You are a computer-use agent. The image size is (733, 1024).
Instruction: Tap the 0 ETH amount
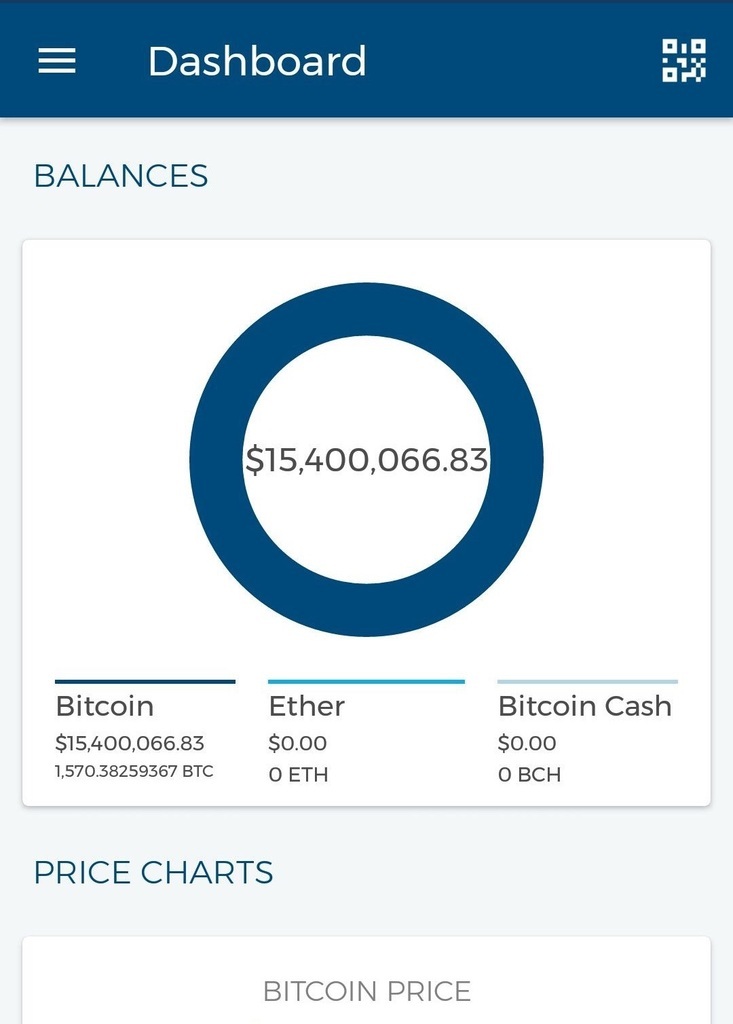pos(298,774)
